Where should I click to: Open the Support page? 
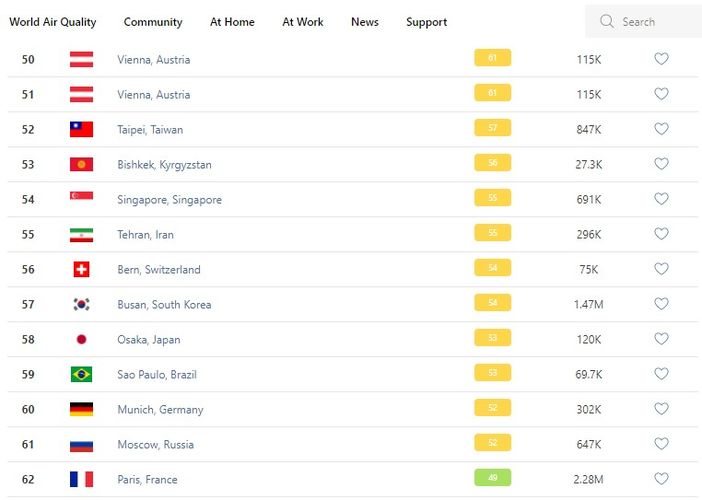pos(426,22)
